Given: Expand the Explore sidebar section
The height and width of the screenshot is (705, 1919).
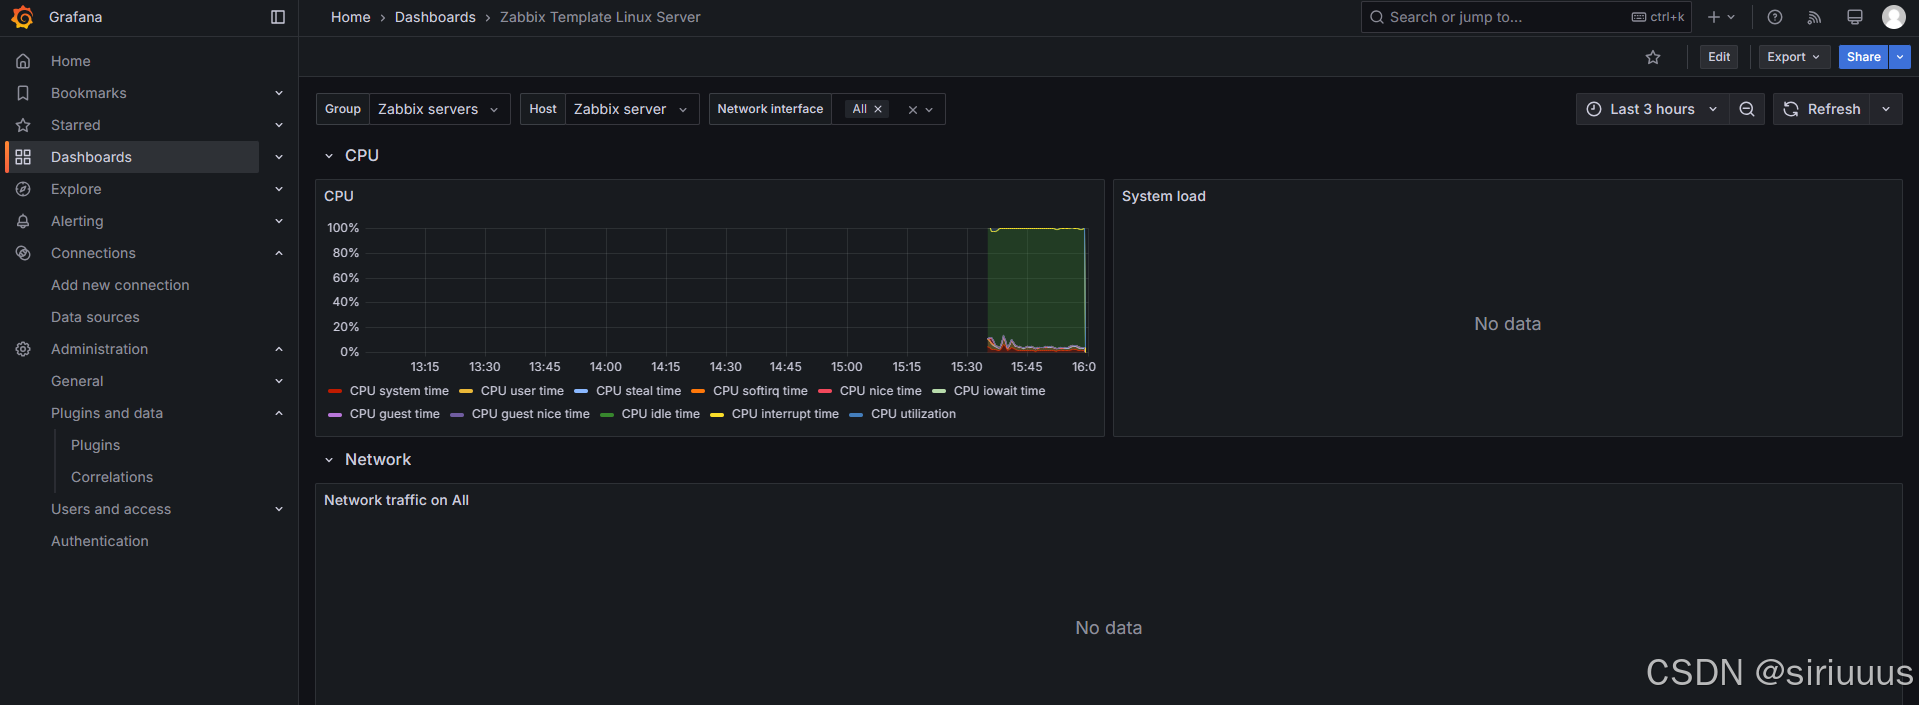Looking at the screenshot, I should [279, 189].
